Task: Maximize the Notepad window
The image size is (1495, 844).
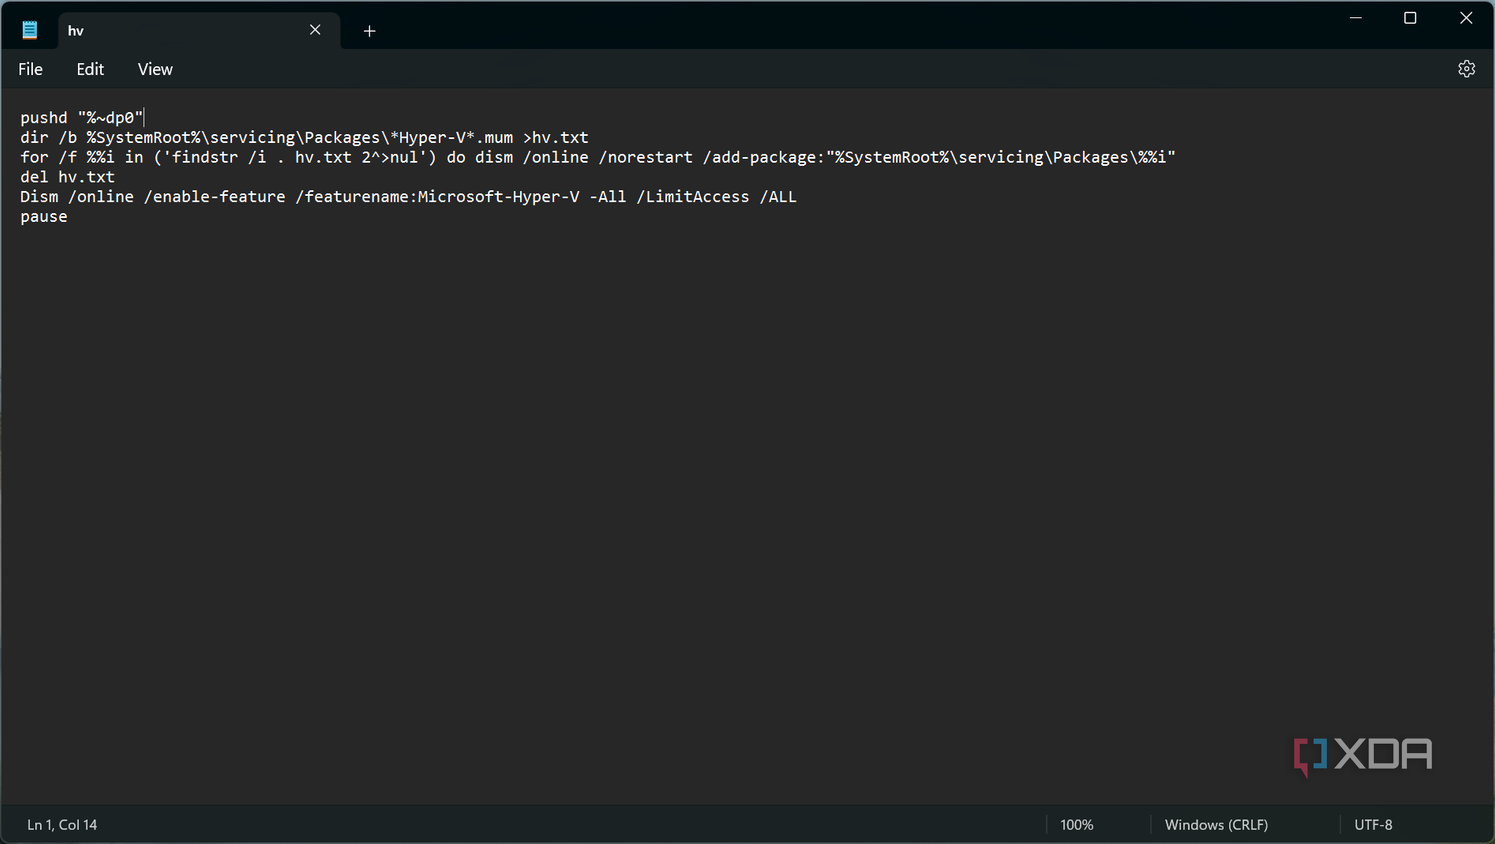Action: click(1410, 18)
